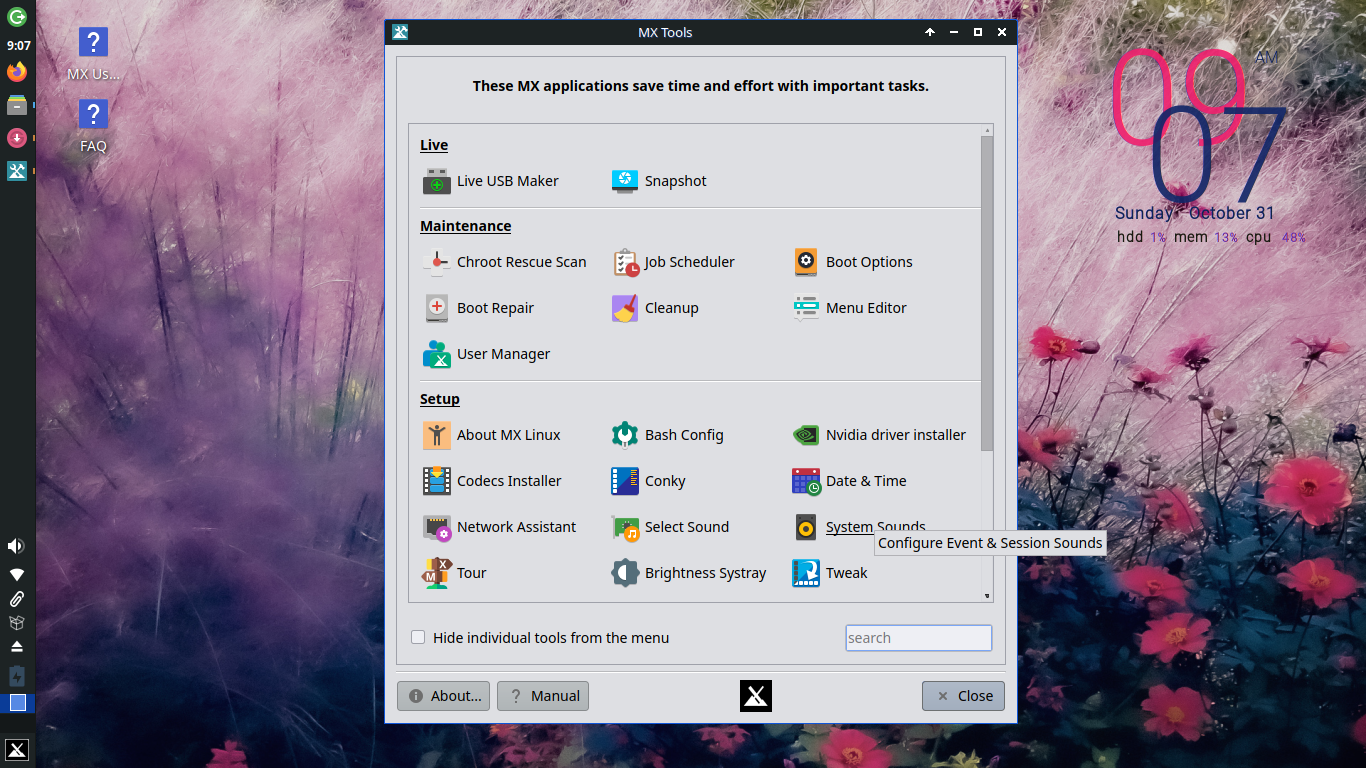1366x768 pixels.
Task: Open the Select Sound icon
Action: click(625, 527)
